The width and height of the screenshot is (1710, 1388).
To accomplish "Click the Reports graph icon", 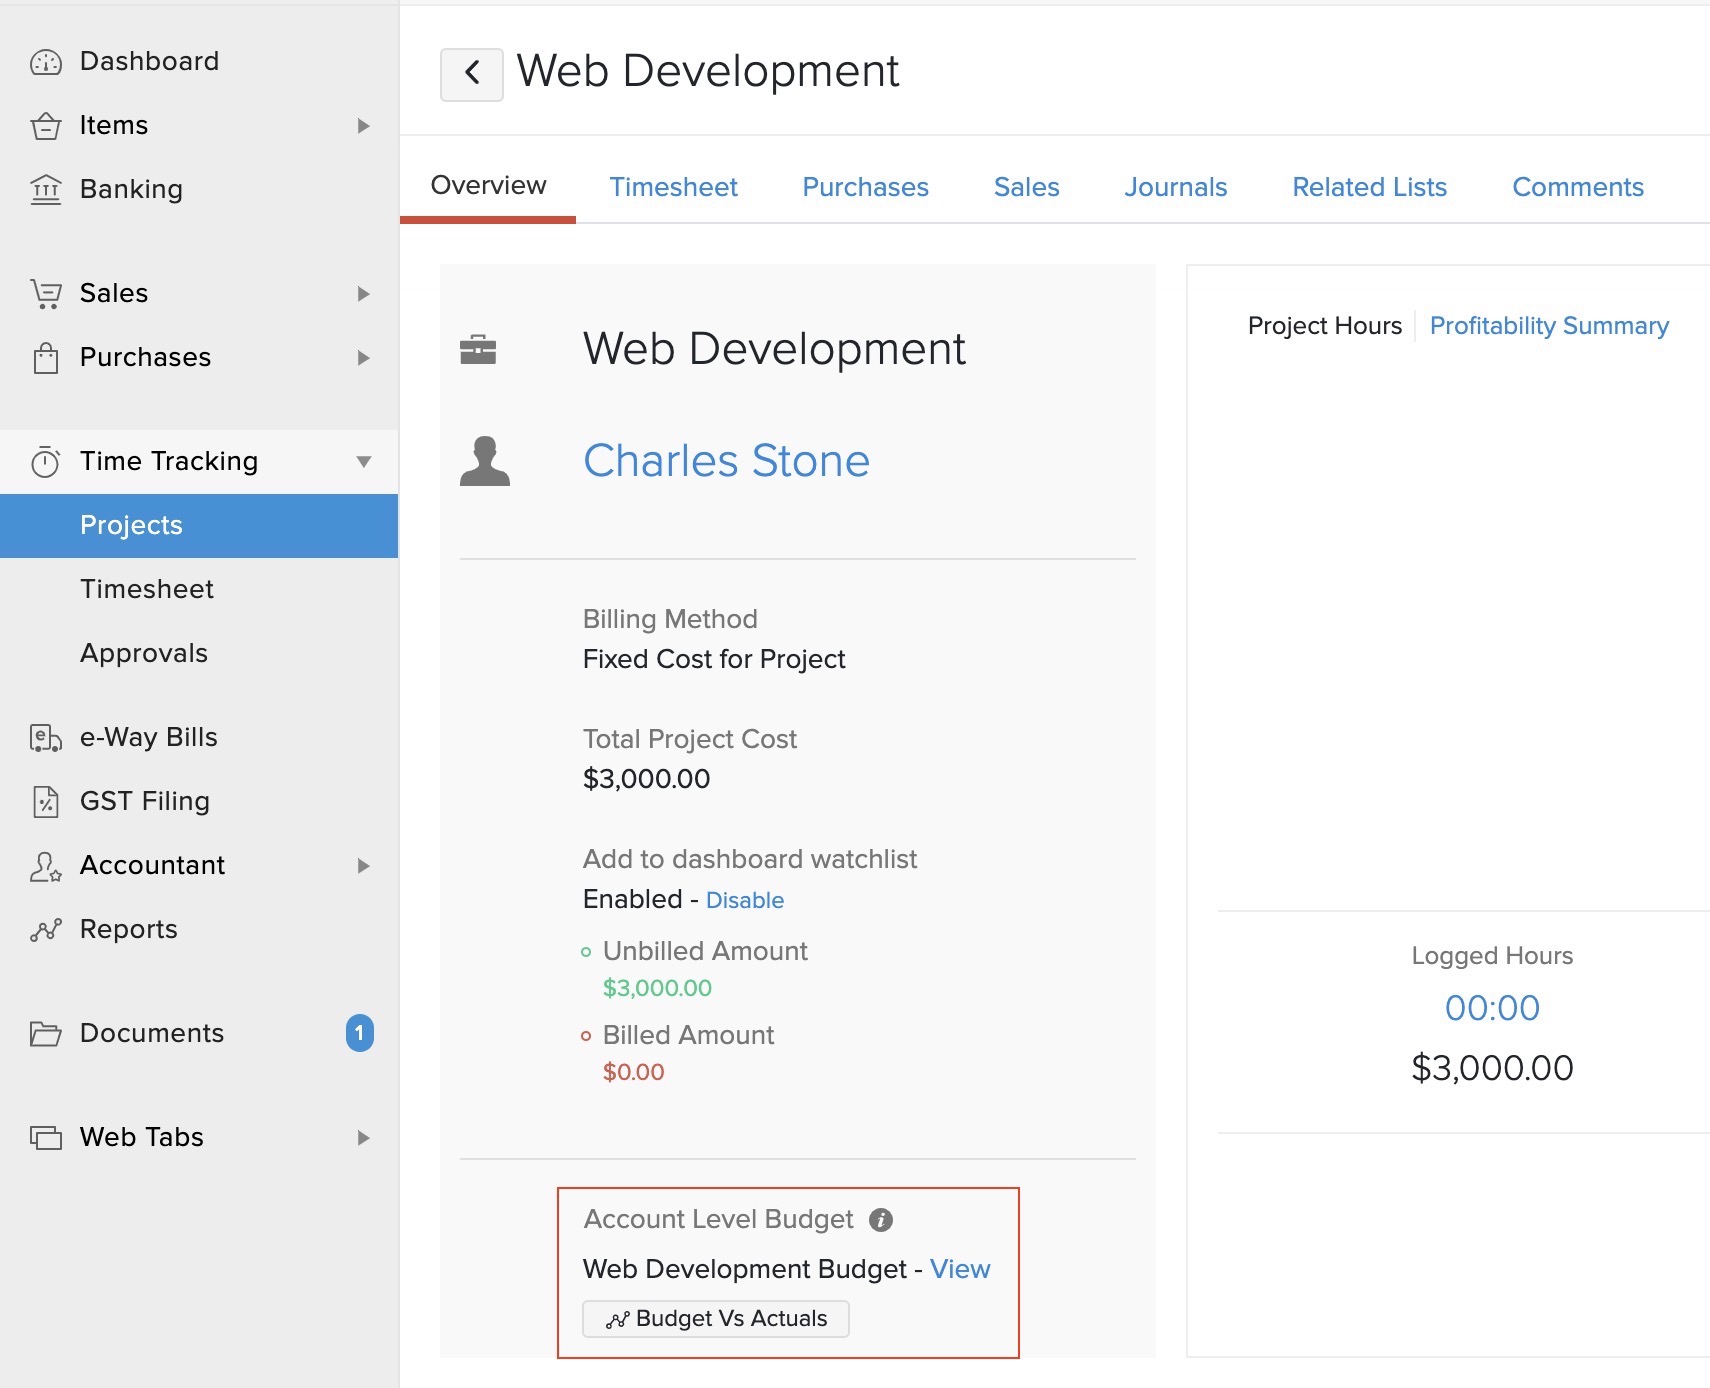I will tap(46, 930).
